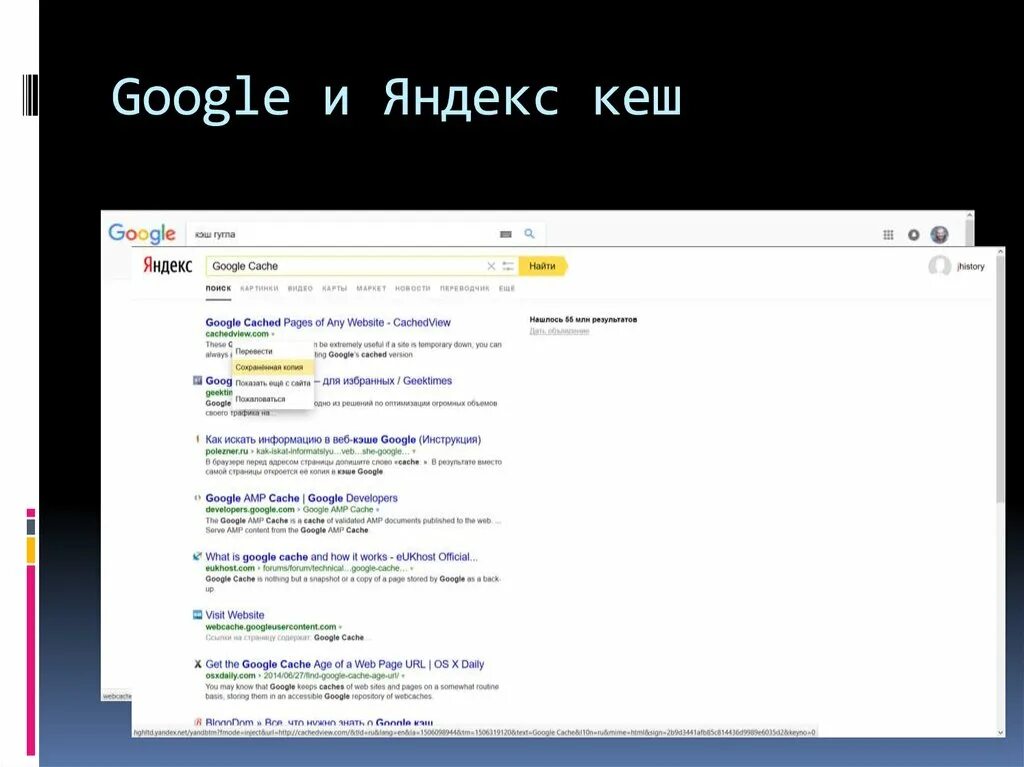Choose Перевести in the popup menu

click(x=273, y=351)
